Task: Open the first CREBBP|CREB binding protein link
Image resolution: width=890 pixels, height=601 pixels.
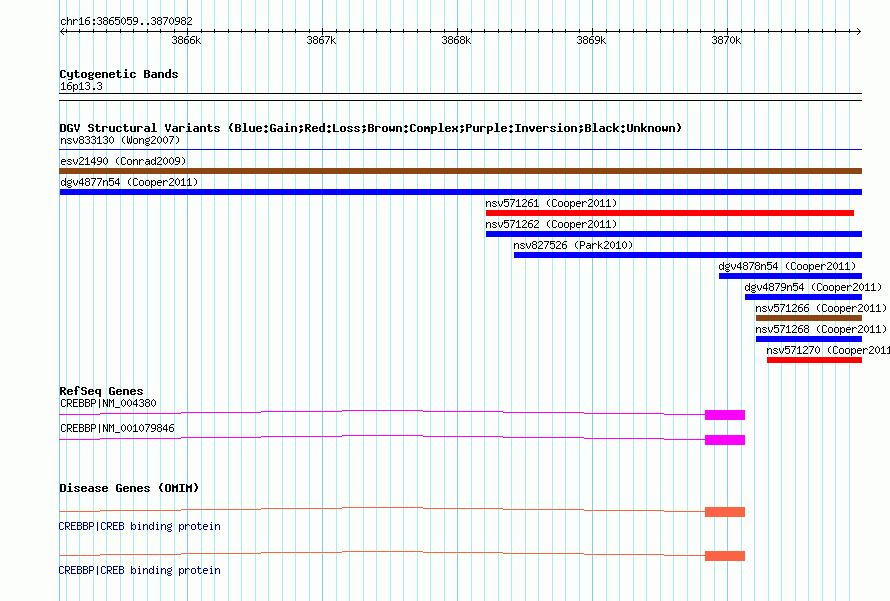Action: [x=140, y=527]
